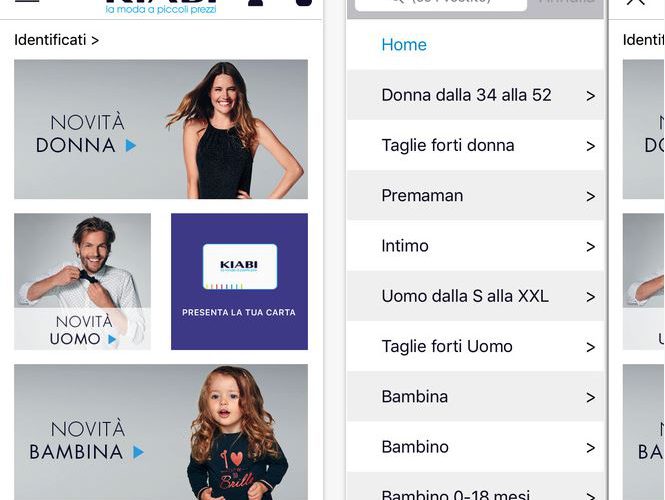Tap the blue arrow beside Uomo
Screen dimensions: 665x500
tap(112, 339)
